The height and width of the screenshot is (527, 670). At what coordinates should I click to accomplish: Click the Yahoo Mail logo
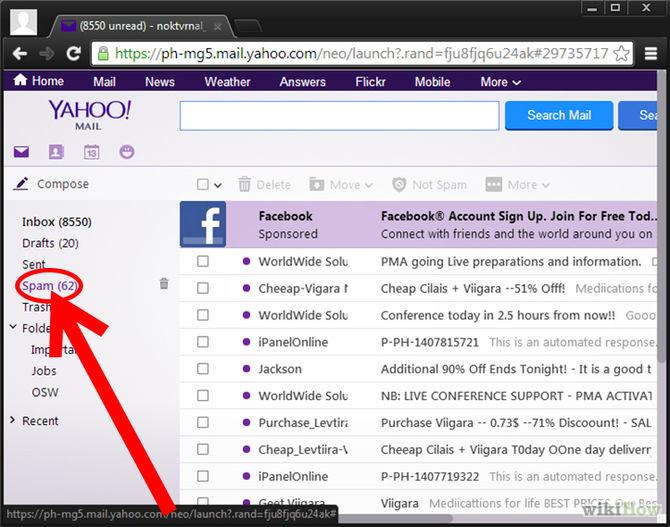coord(90,115)
